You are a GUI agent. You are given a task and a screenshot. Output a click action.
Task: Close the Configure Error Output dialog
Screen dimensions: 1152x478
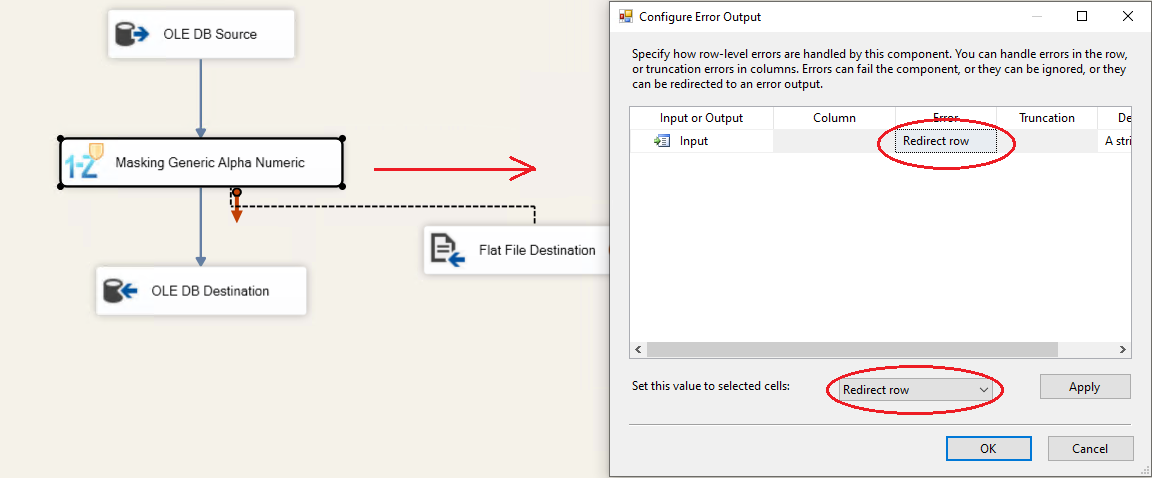tap(1128, 17)
